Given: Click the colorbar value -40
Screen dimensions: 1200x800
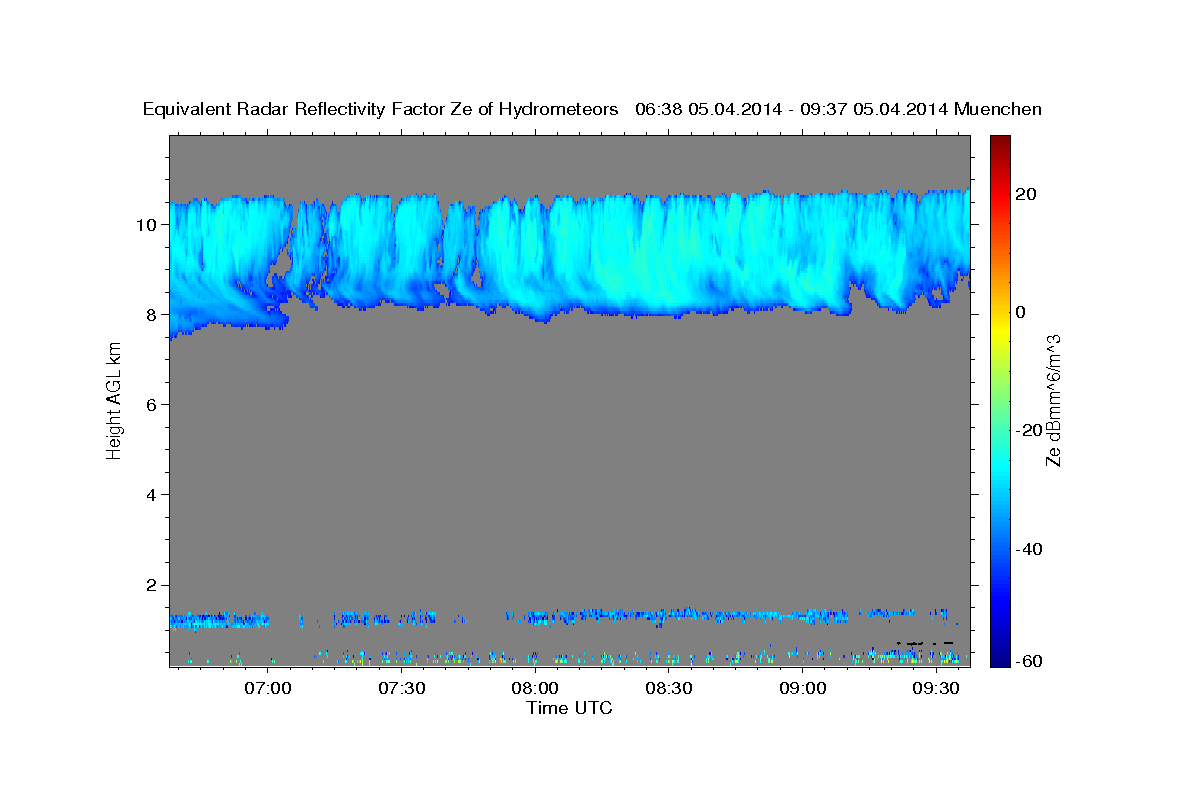Looking at the screenshot, I should click(1029, 549).
